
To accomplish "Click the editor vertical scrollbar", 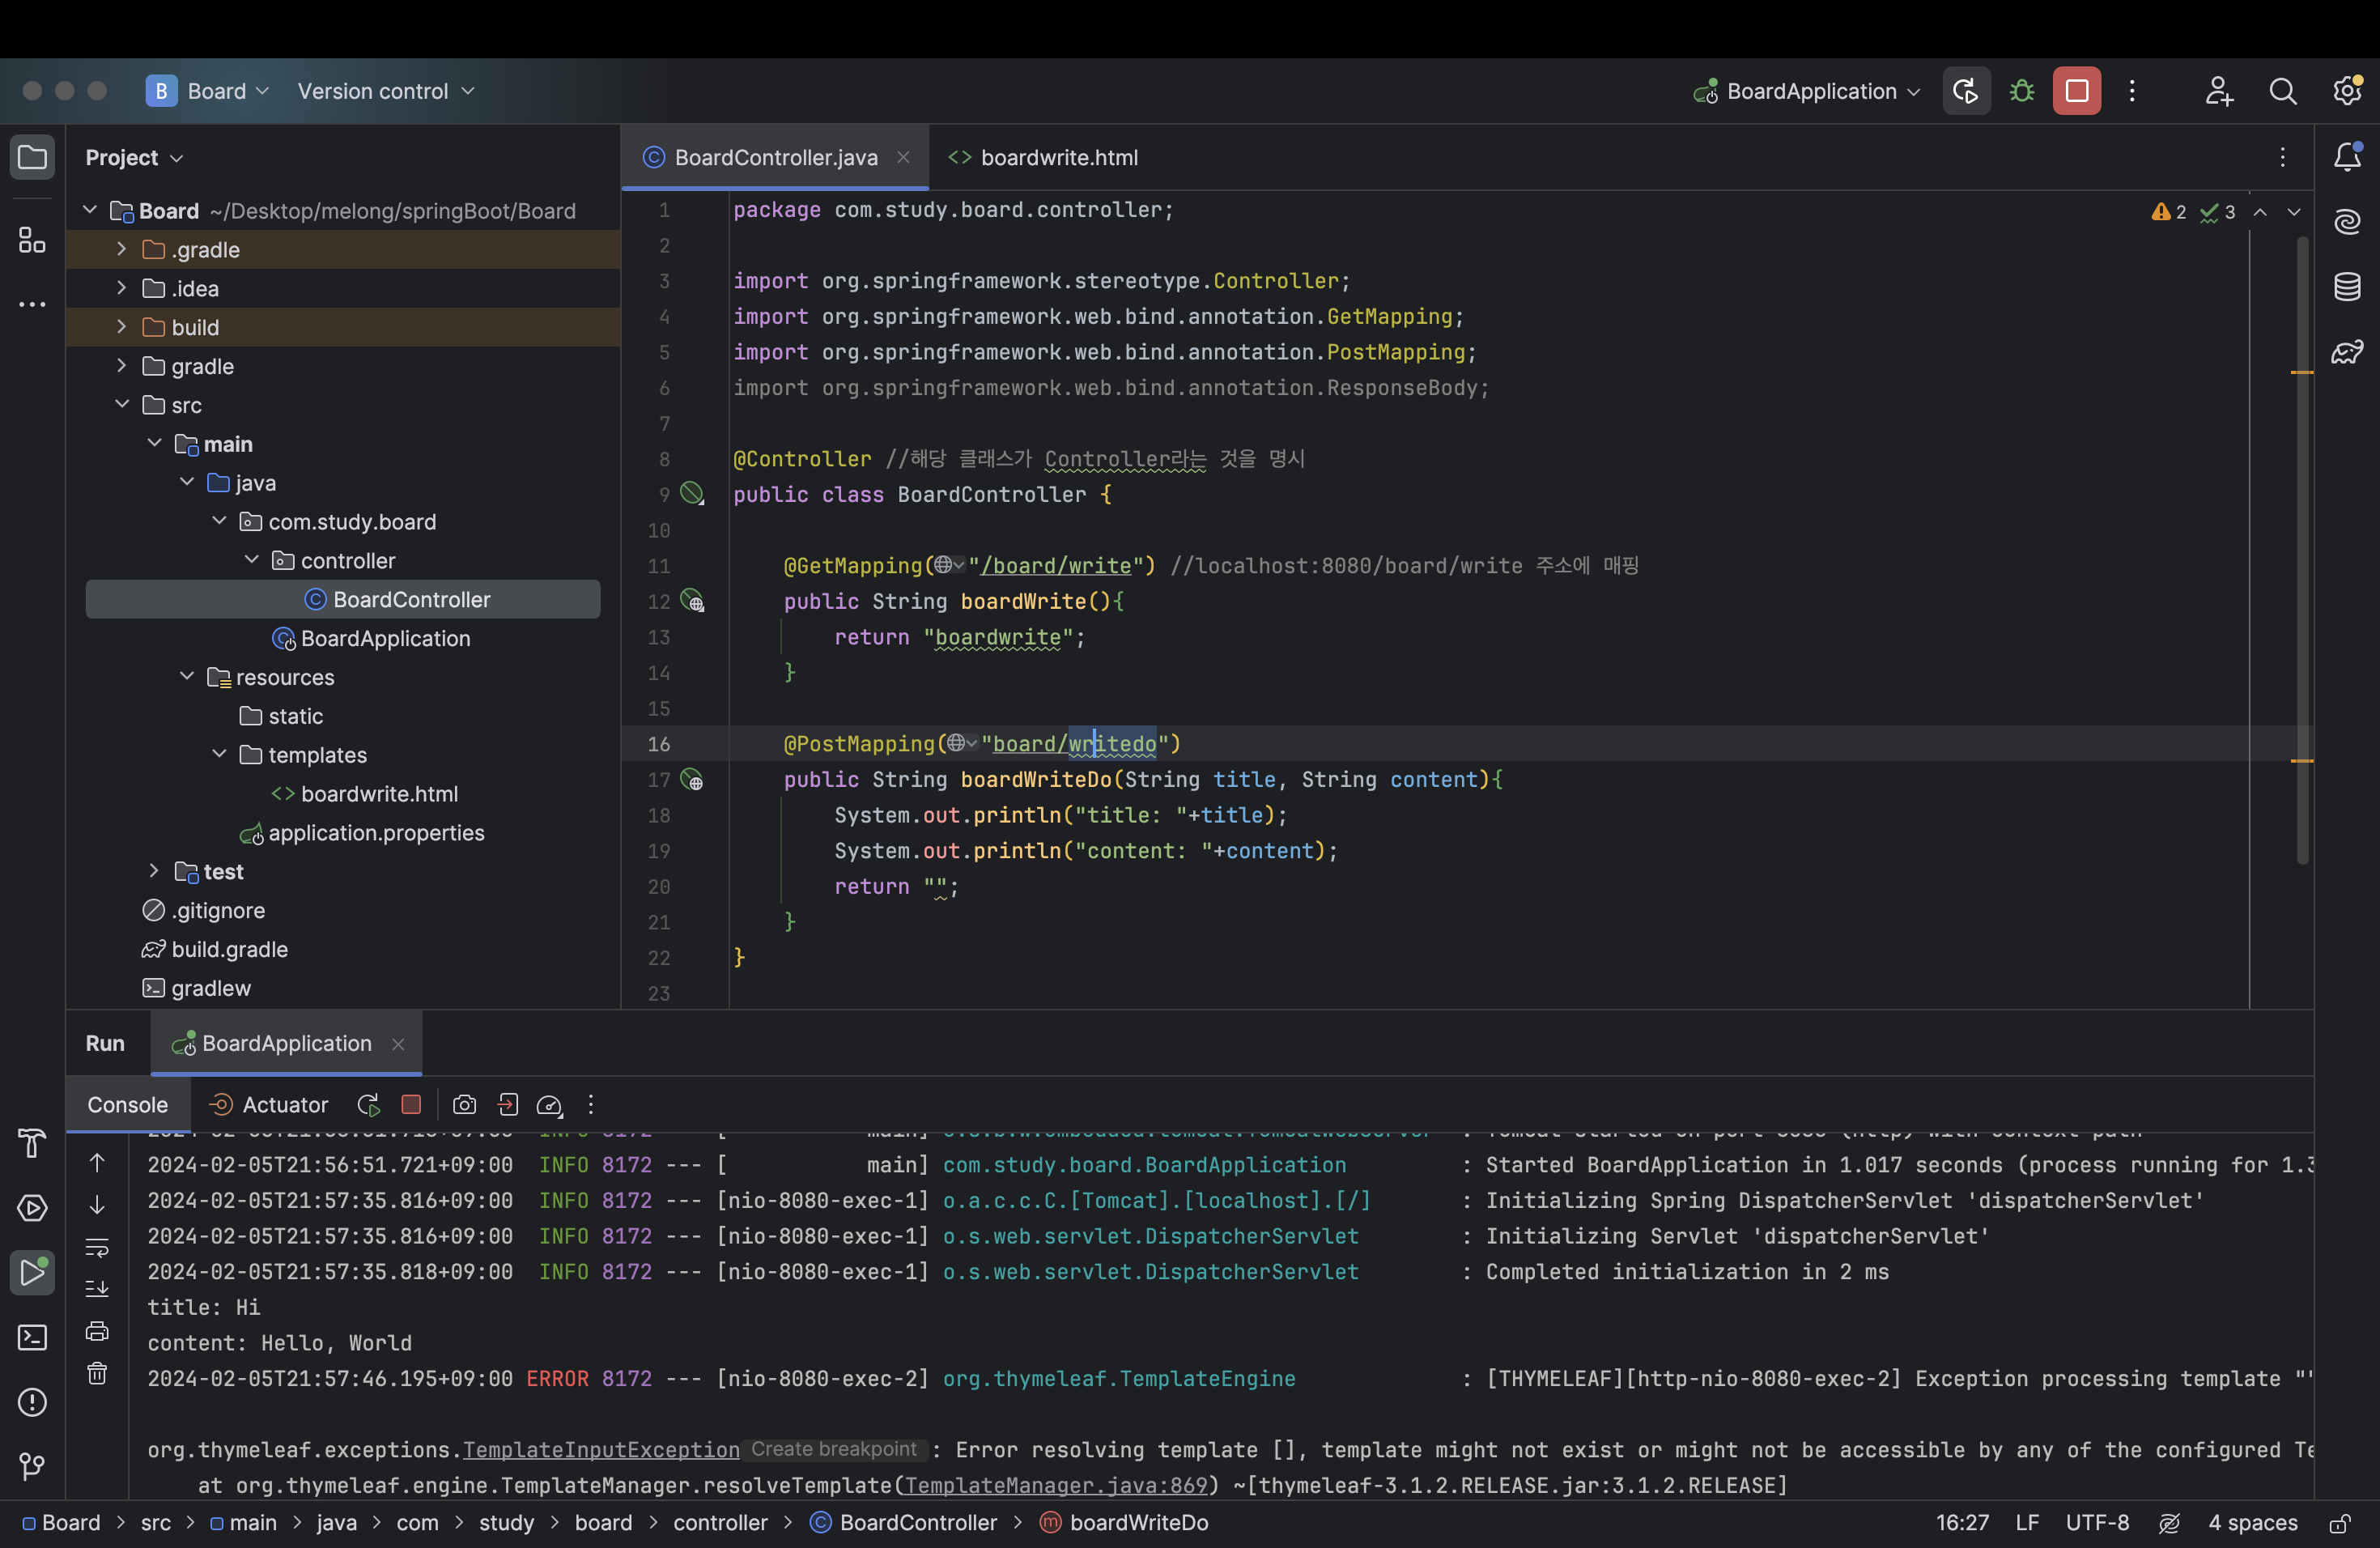I will (x=2302, y=550).
